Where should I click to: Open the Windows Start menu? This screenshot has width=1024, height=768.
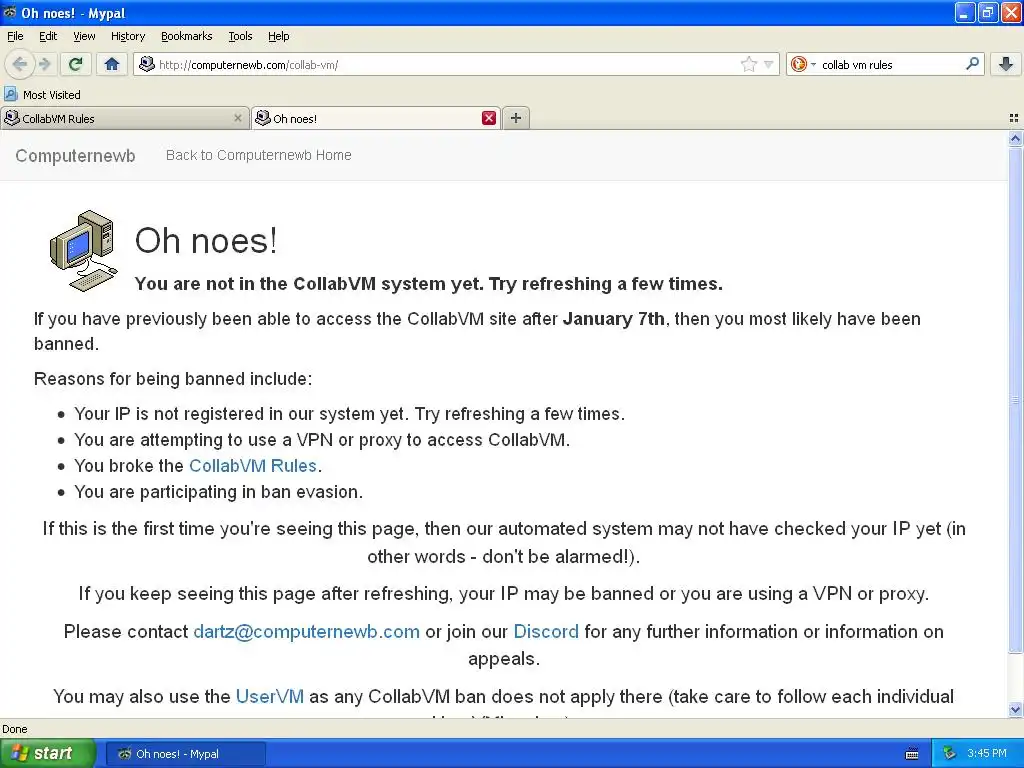pos(48,754)
